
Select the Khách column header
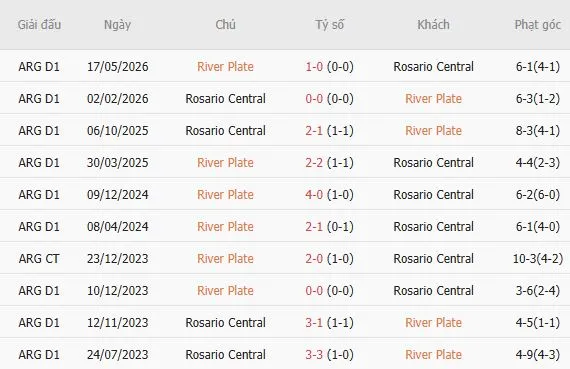click(433, 25)
